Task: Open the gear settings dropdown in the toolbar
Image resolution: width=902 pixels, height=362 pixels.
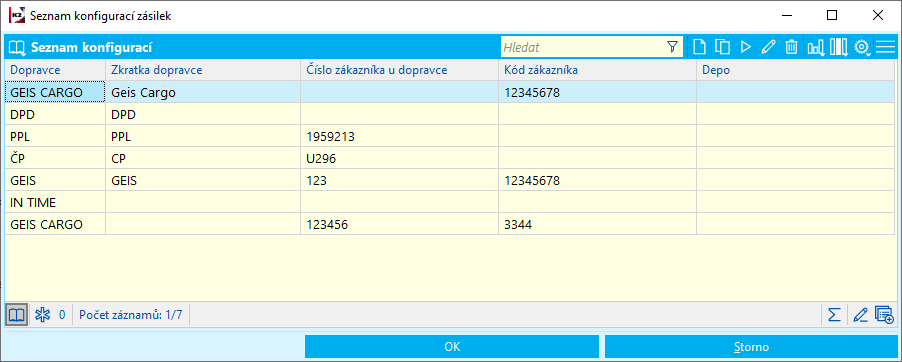Action: 862,48
